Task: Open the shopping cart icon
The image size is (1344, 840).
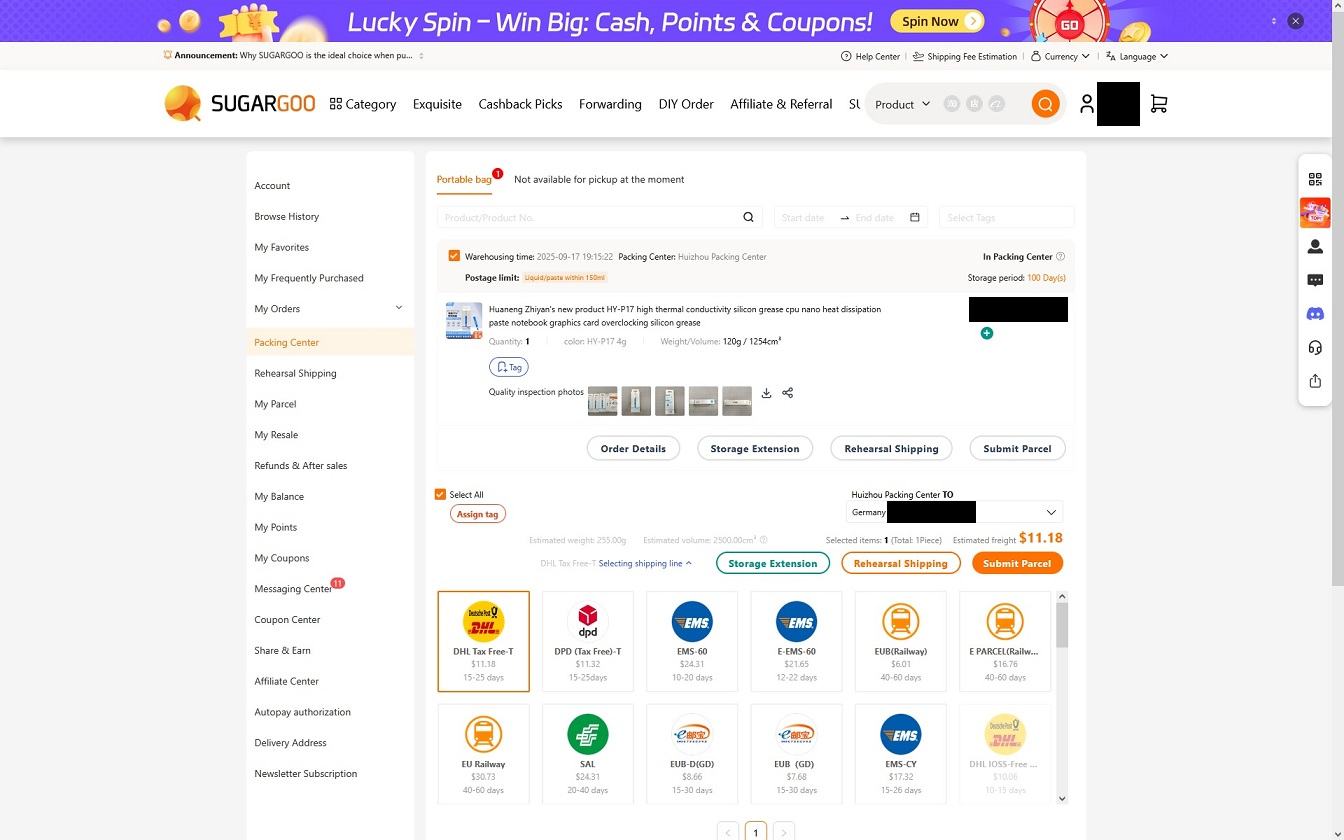Action: point(1159,104)
